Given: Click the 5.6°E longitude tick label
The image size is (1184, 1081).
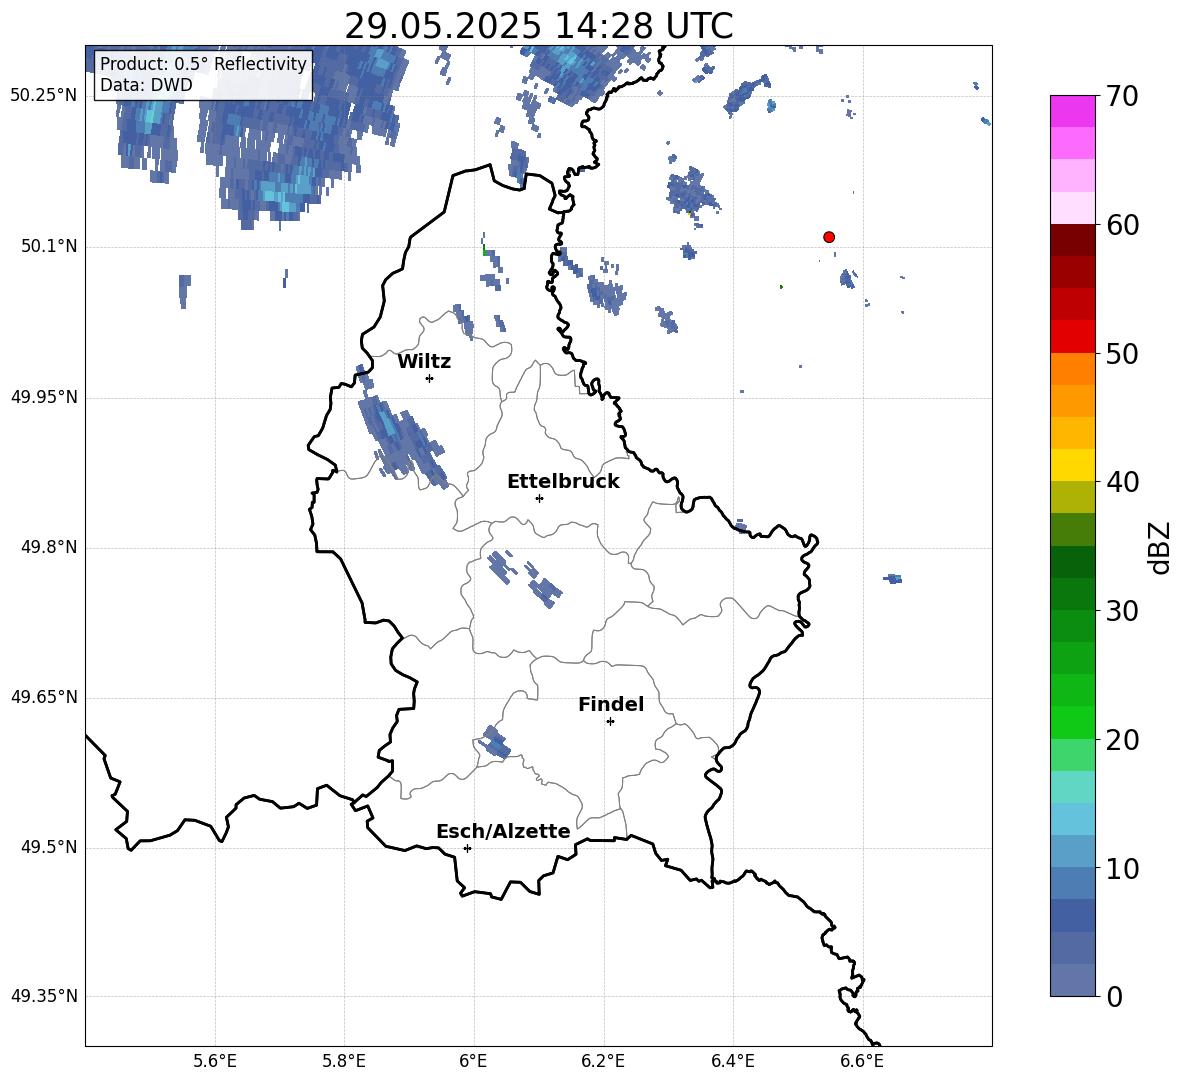Looking at the screenshot, I should point(215,1061).
